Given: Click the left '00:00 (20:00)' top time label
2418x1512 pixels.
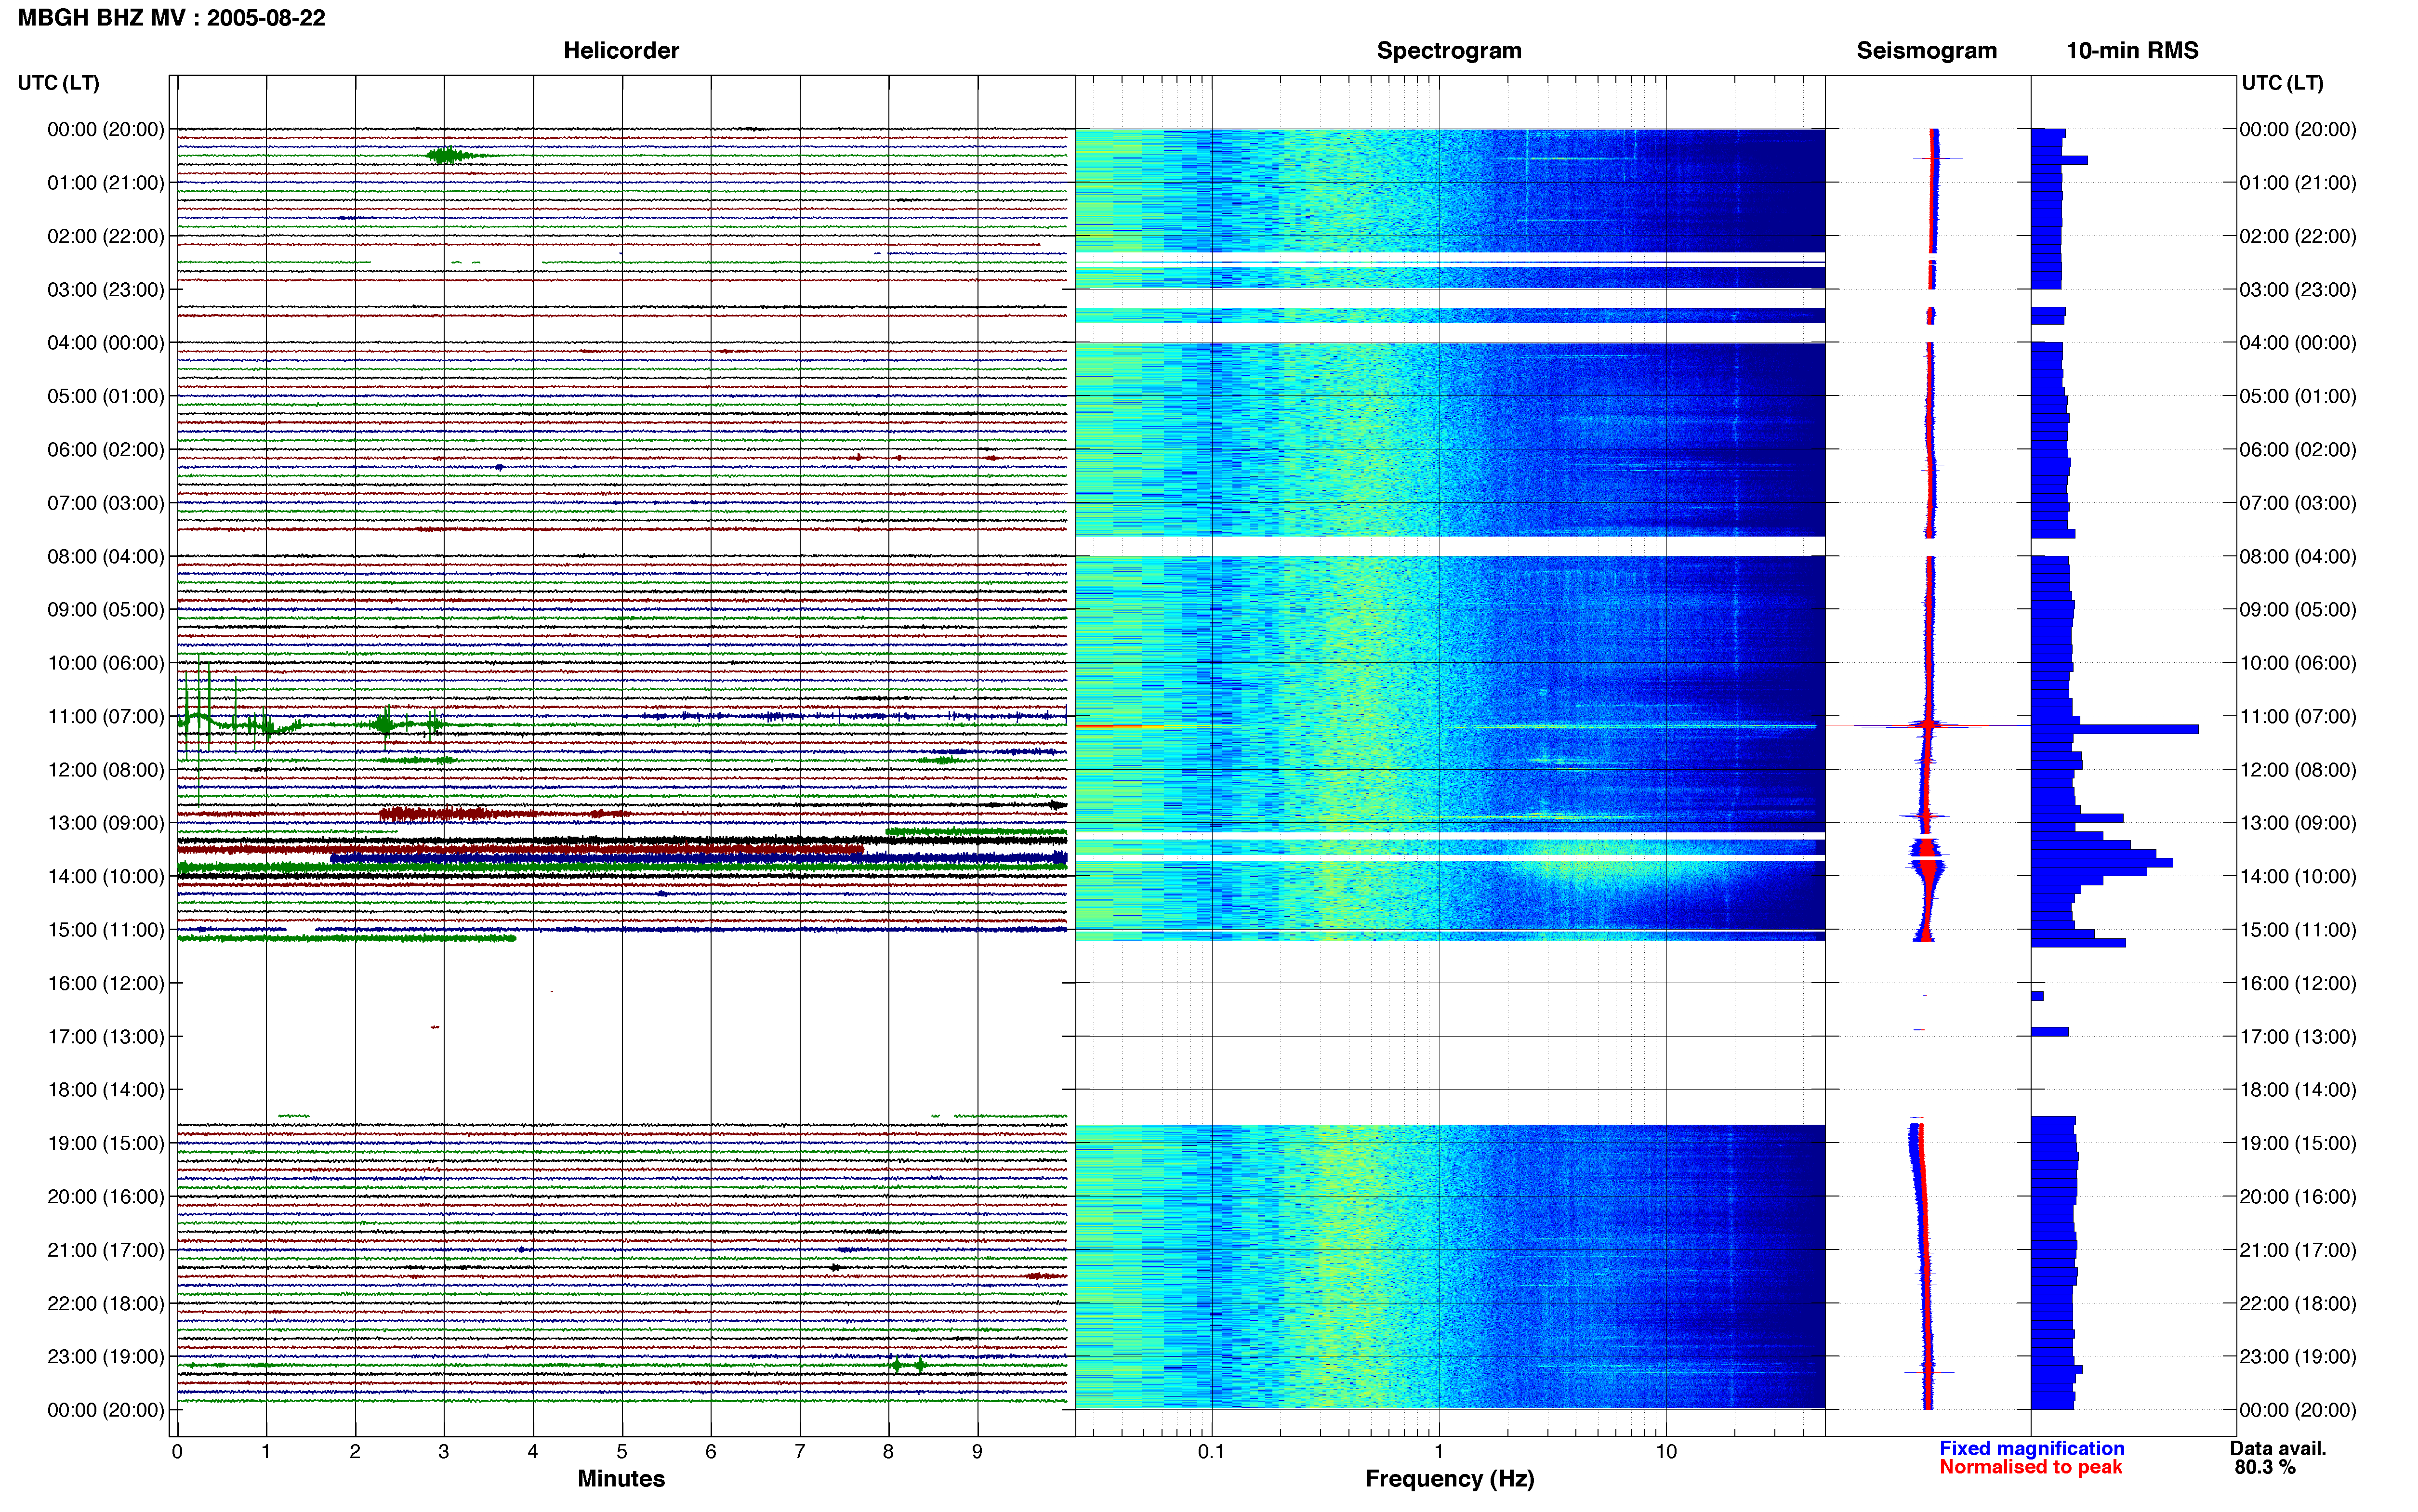Looking at the screenshot, I should point(106,129).
